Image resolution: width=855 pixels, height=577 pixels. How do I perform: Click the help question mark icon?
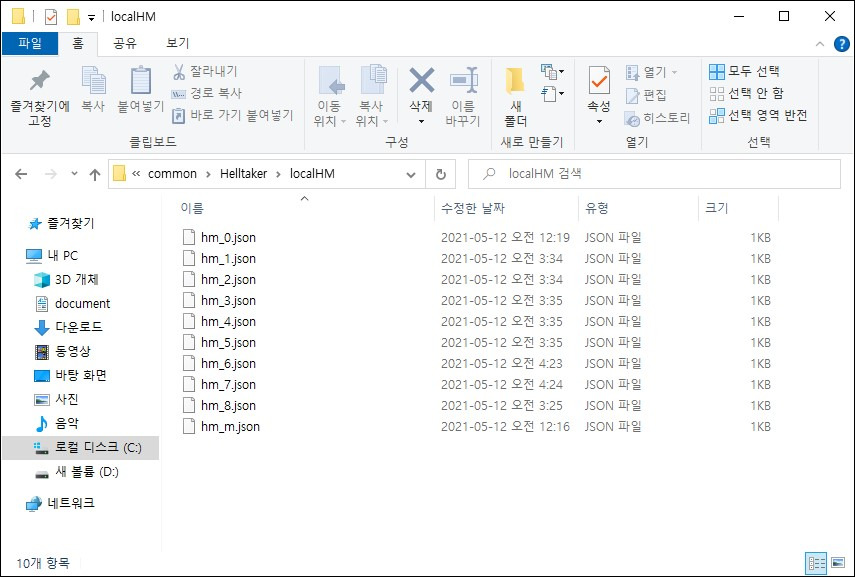click(841, 44)
